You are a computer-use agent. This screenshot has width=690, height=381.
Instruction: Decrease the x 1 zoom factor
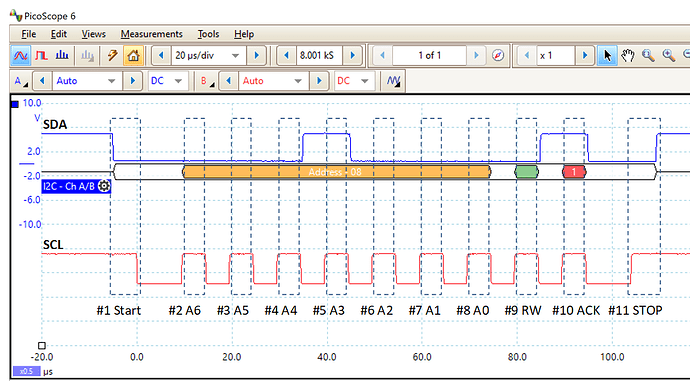pyautogui.click(x=526, y=55)
